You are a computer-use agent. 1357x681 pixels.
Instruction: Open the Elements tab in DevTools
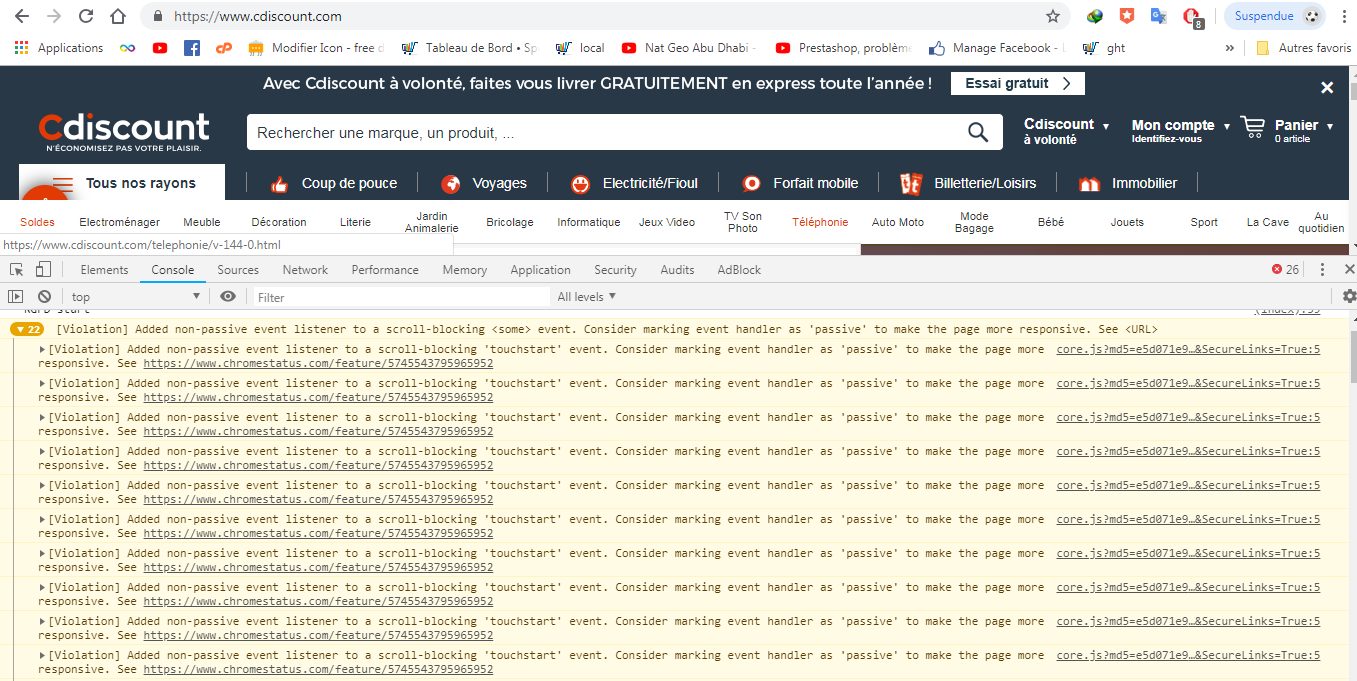click(104, 270)
